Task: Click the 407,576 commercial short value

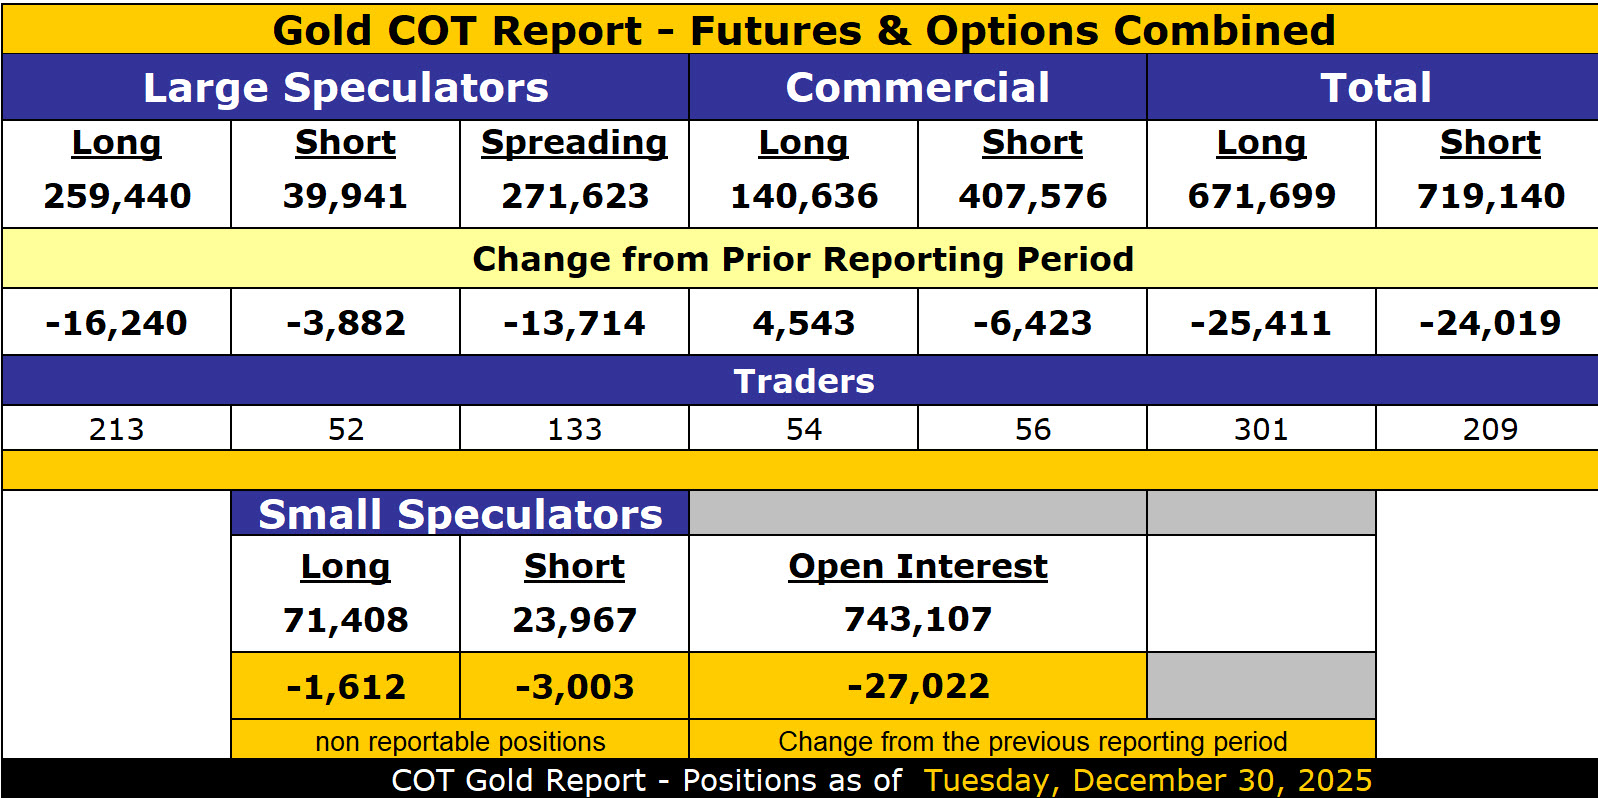Action: (1032, 196)
